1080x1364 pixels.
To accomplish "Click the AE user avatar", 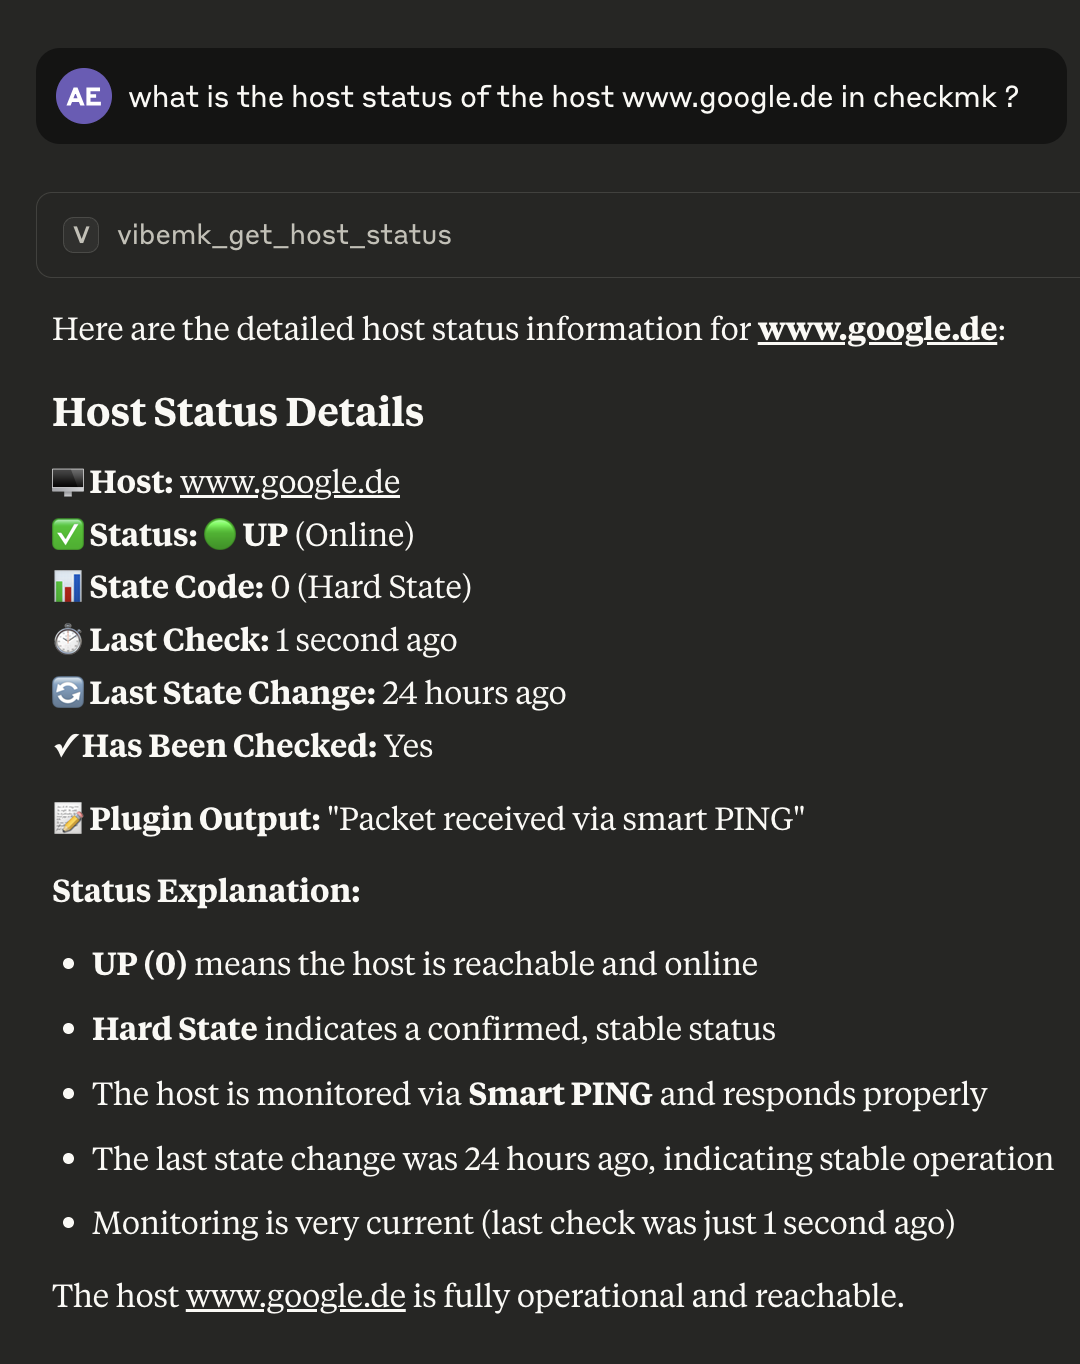I will (x=84, y=96).
